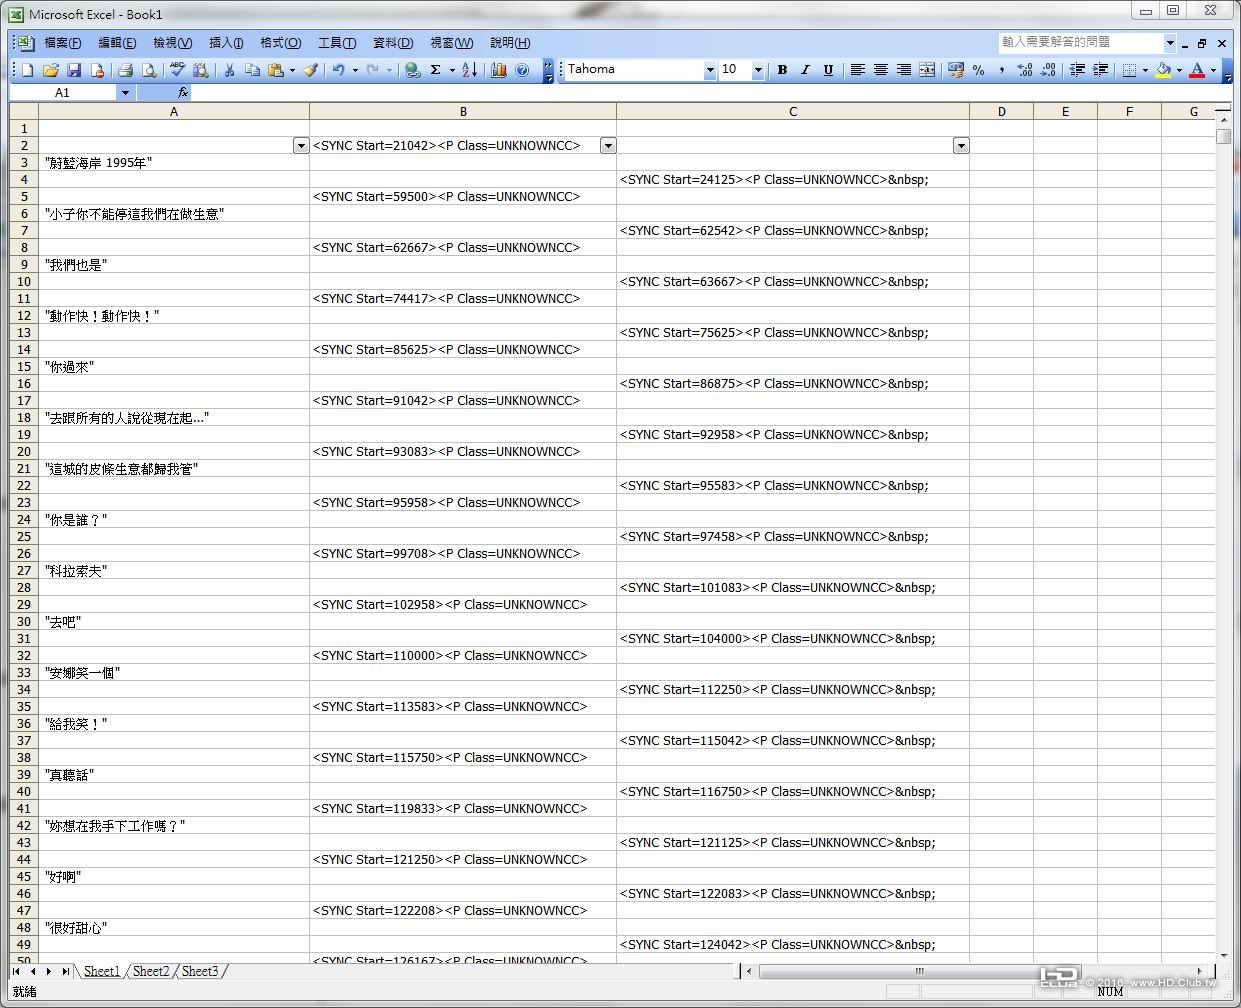Align text left in the cell
Screen dimensions: 1241x1008
coord(858,70)
